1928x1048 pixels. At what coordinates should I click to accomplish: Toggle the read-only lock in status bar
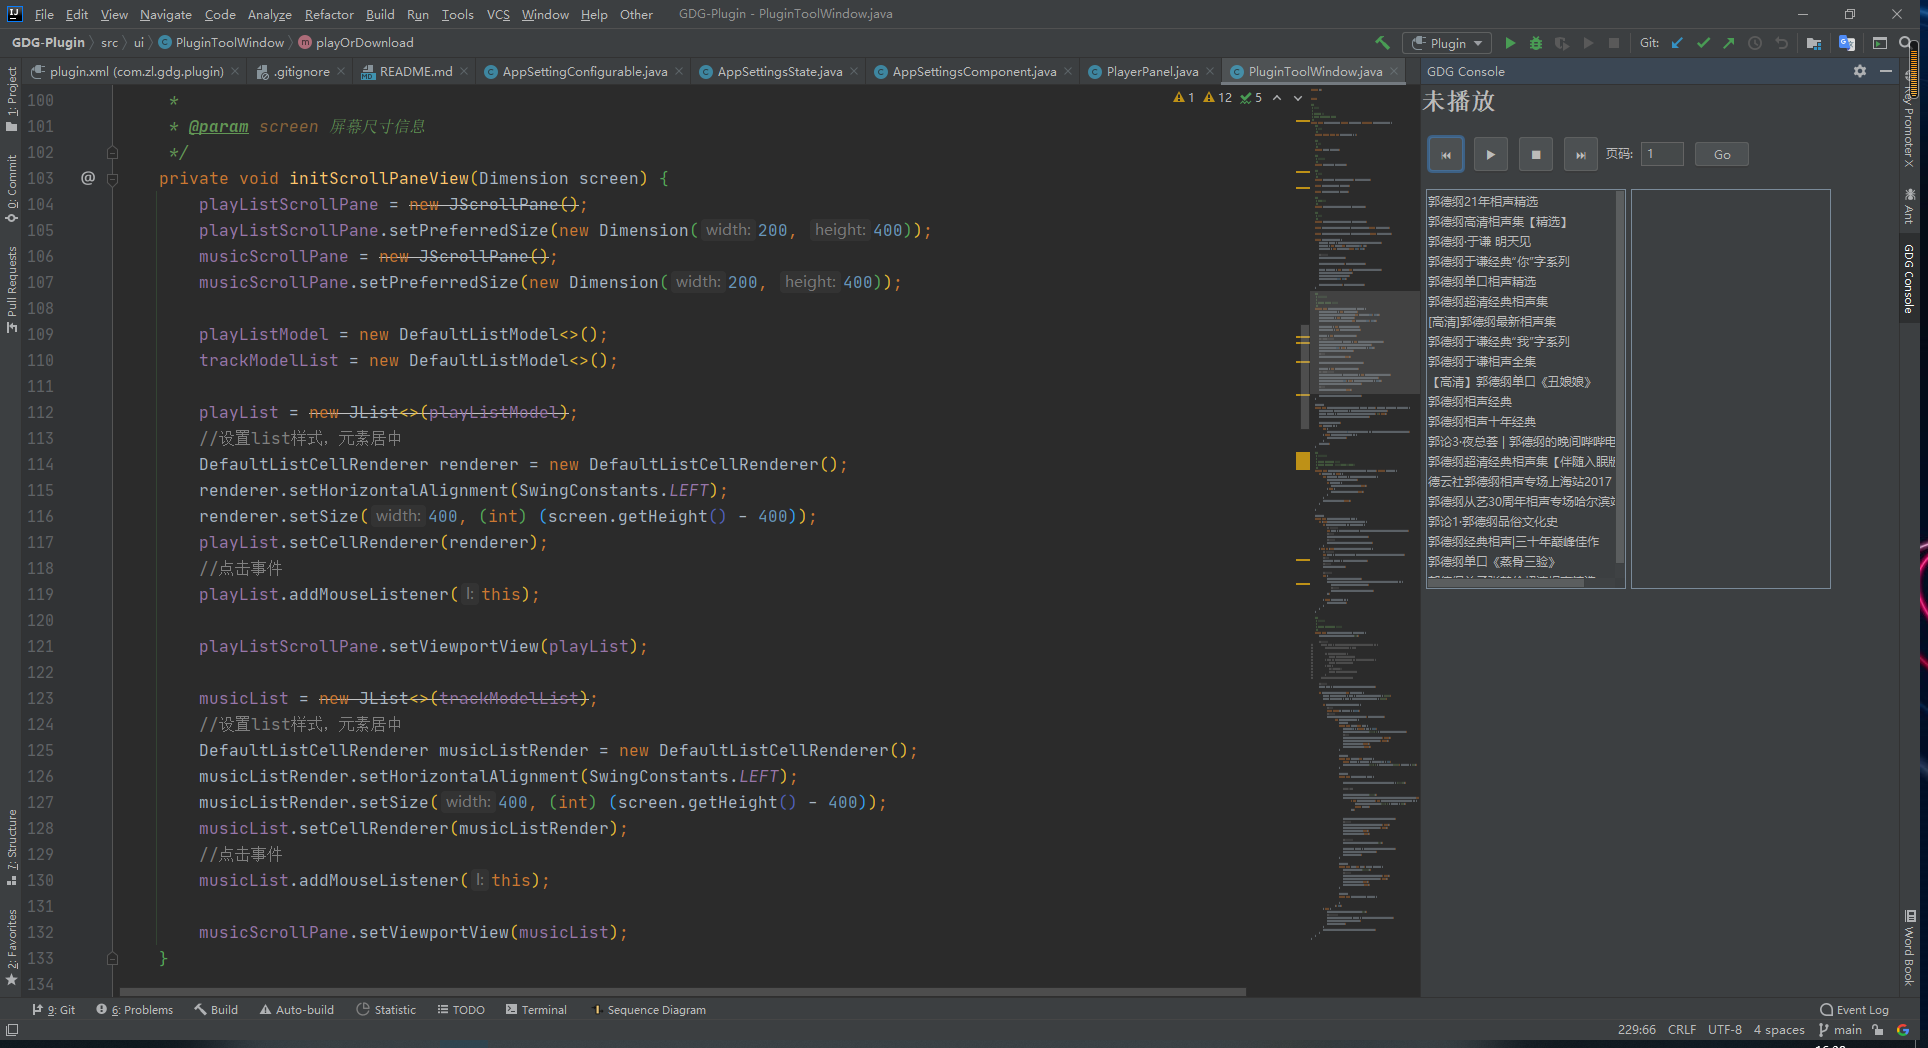coord(1878,1030)
